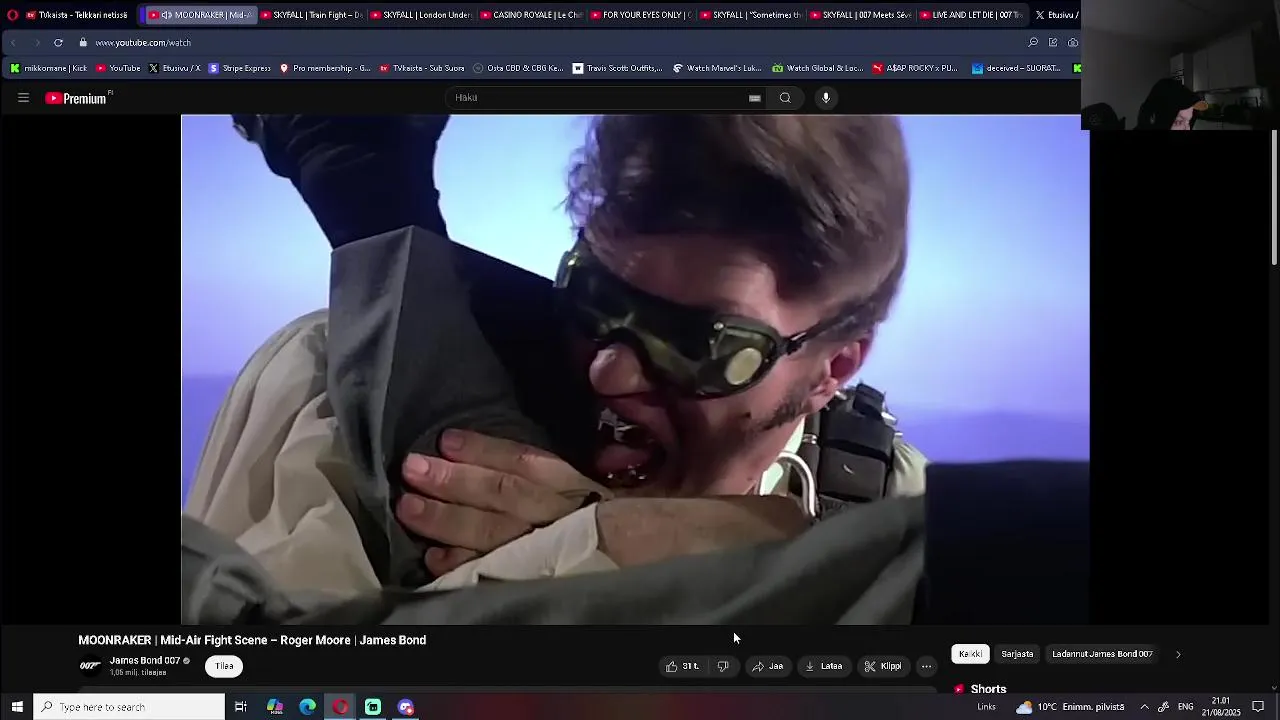Switch to SKYFALL London Underground tab
Viewport: 1280px width, 720px height.
pyautogui.click(x=422, y=15)
